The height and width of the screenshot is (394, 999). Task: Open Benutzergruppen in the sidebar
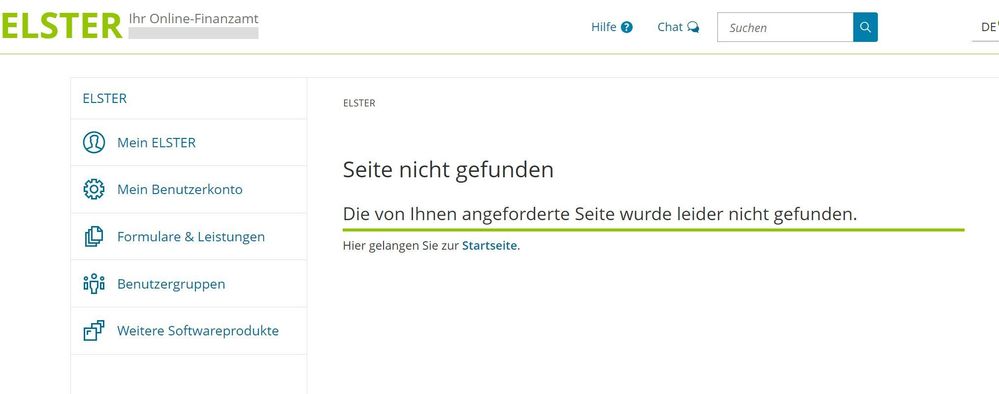pos(189,284)
